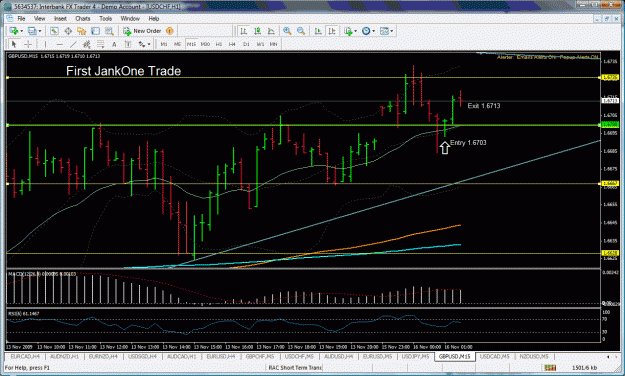
Task: Expand the Indicators dropdown arrow
Action: [356, 31]
